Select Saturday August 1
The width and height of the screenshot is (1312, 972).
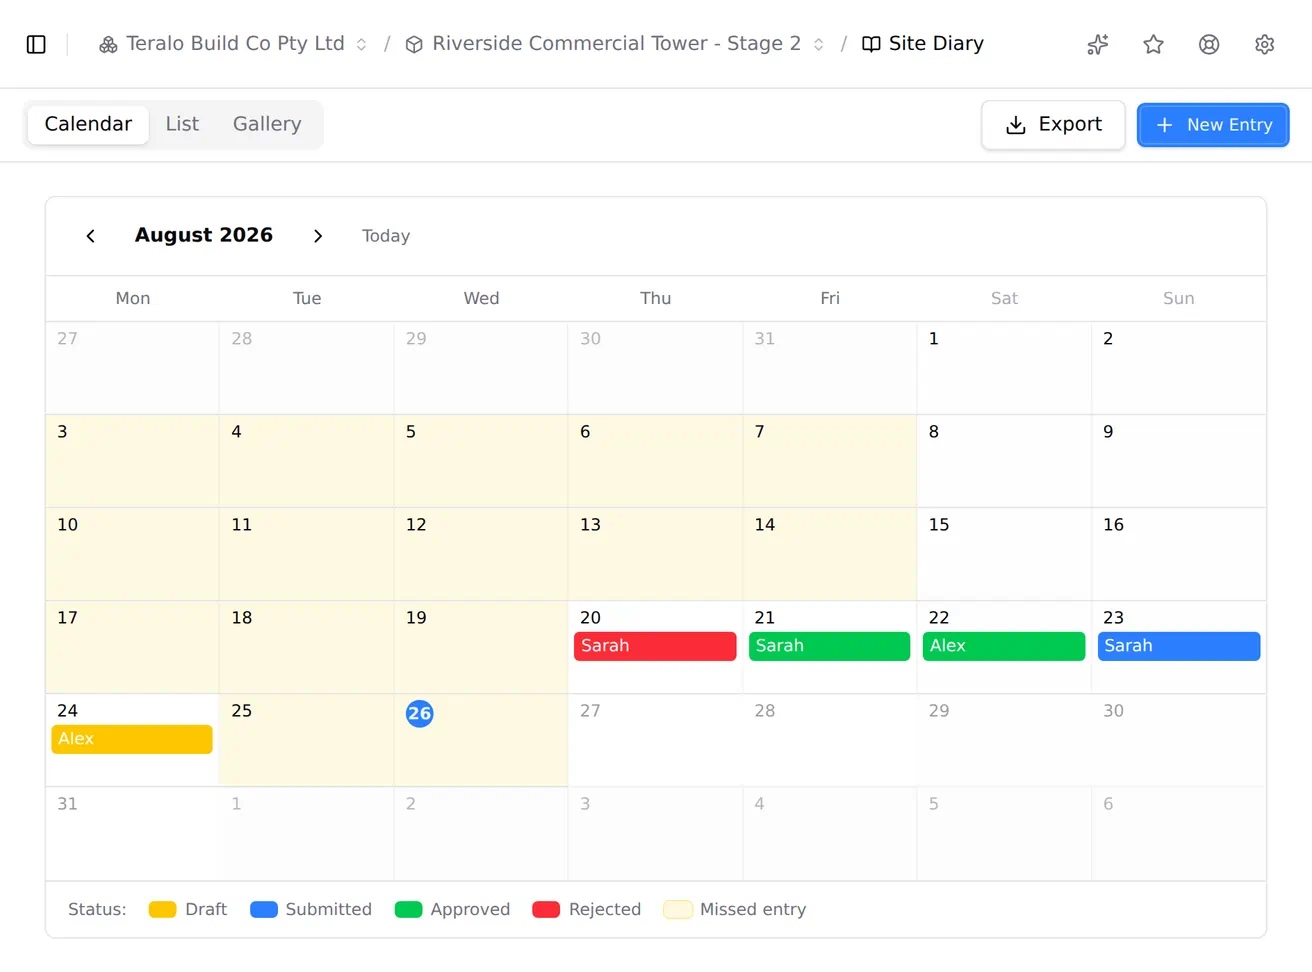1004,368
